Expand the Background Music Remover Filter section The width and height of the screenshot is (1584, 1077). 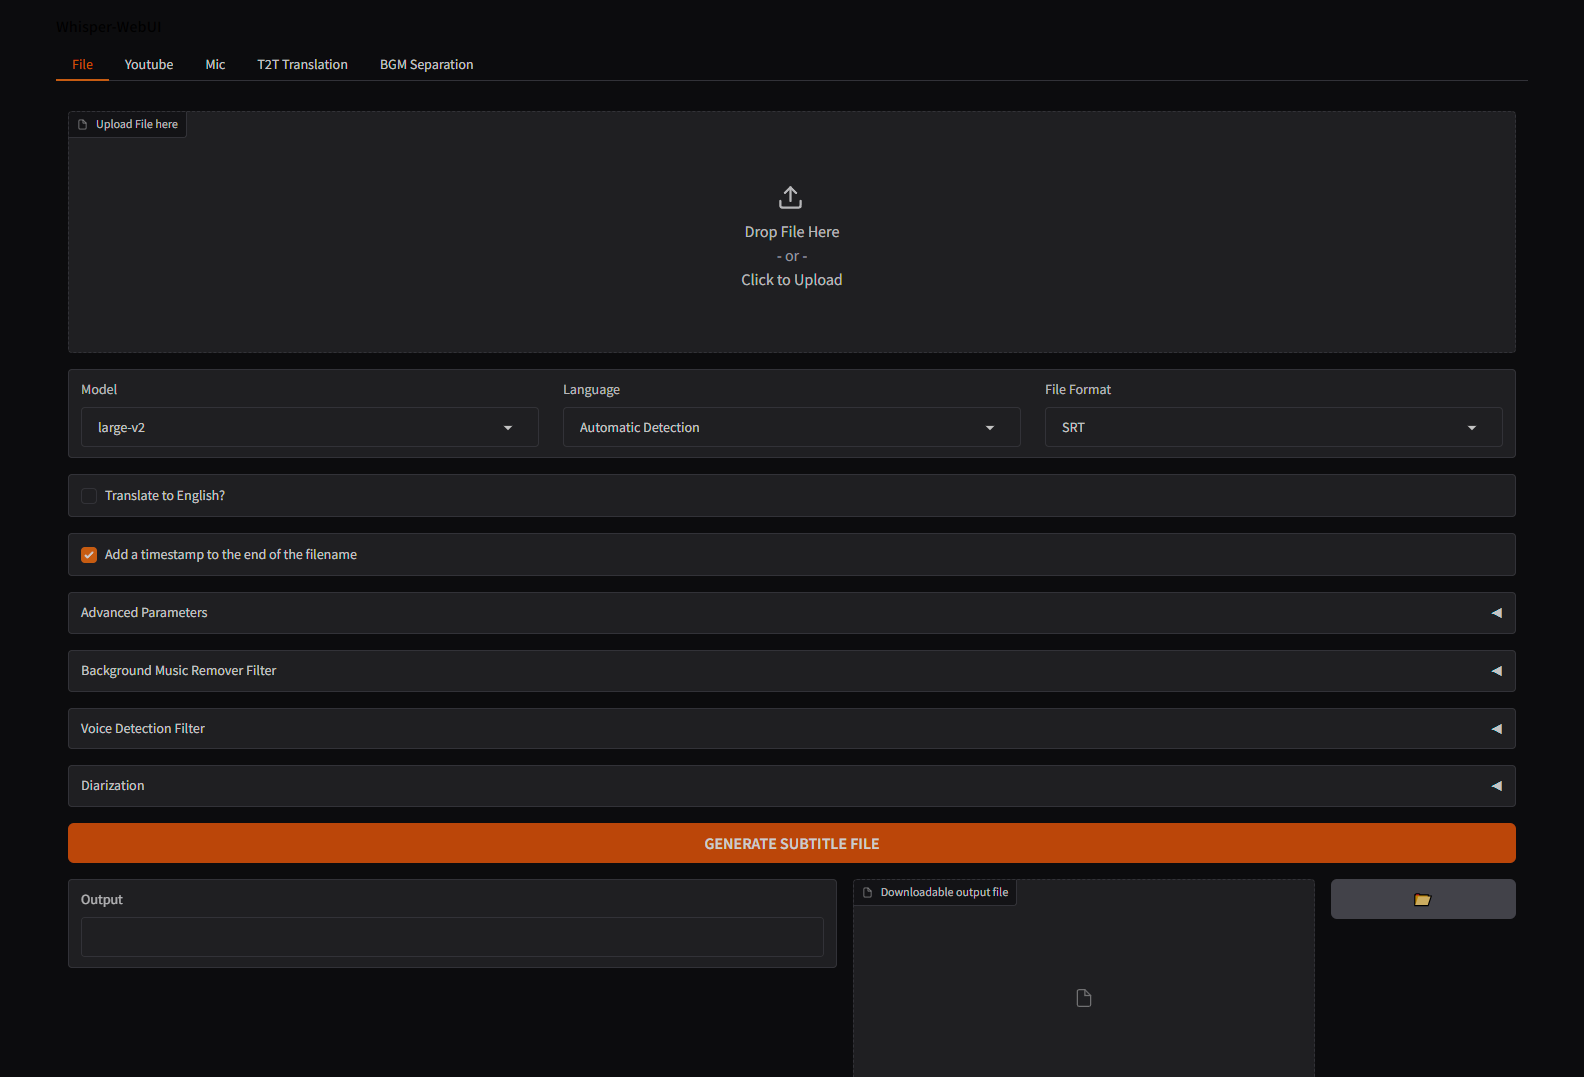click(792, 671)
